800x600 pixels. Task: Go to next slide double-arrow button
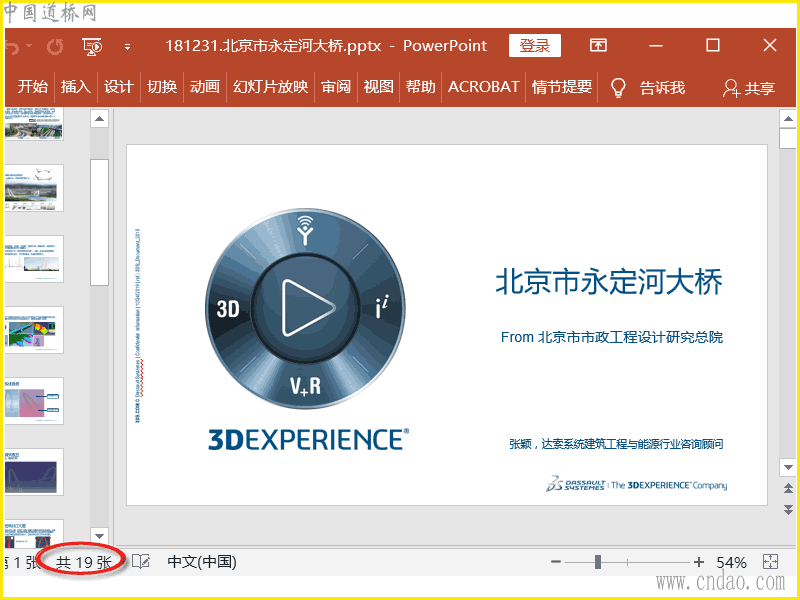click(788, 509)
